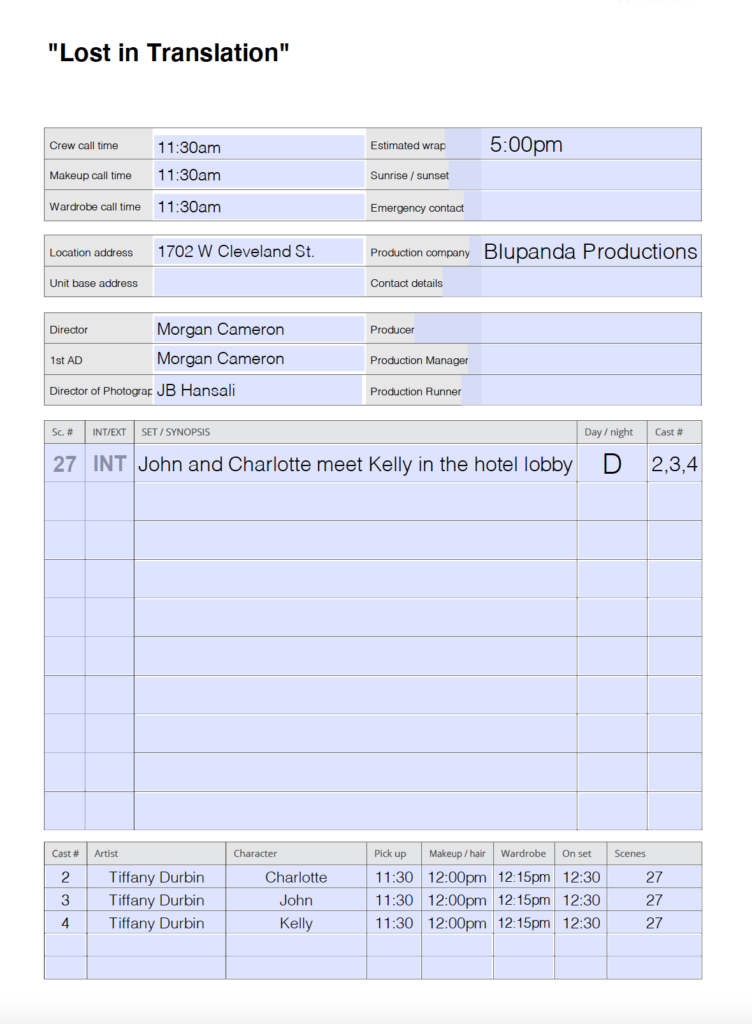Click the scene 27 synopsis text field
This screenshot has width=752, height=1024.
(x=355, y=464)
